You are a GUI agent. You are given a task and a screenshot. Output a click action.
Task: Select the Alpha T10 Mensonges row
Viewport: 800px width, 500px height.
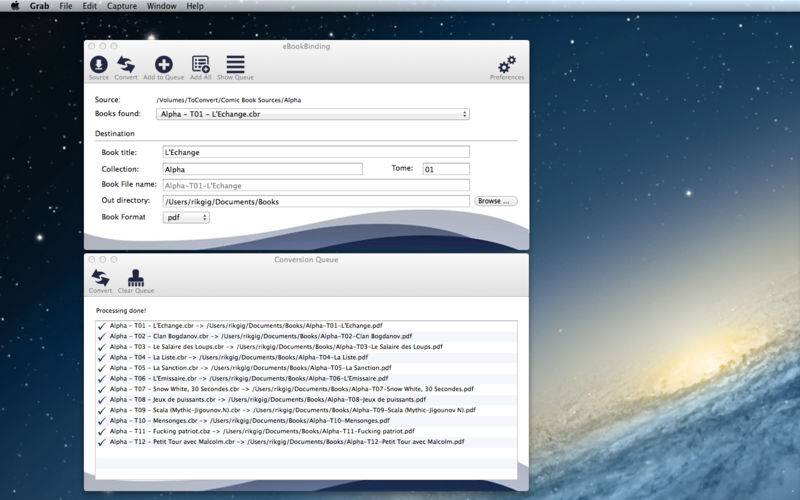306,421
